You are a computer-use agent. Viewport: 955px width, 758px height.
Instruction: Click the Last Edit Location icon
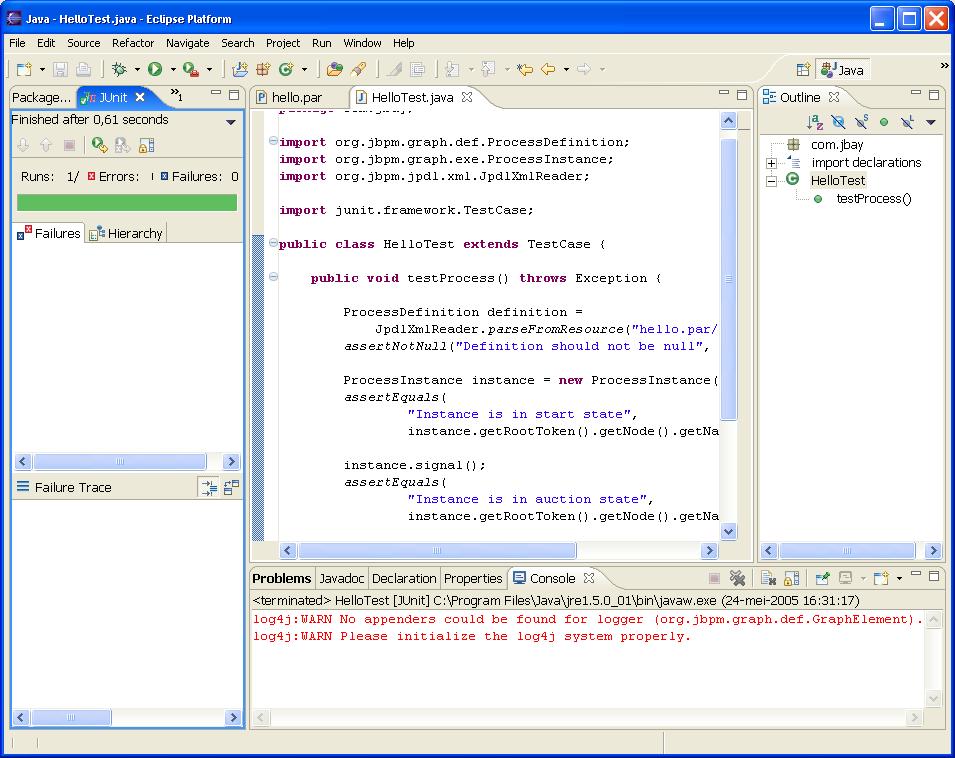524,69
